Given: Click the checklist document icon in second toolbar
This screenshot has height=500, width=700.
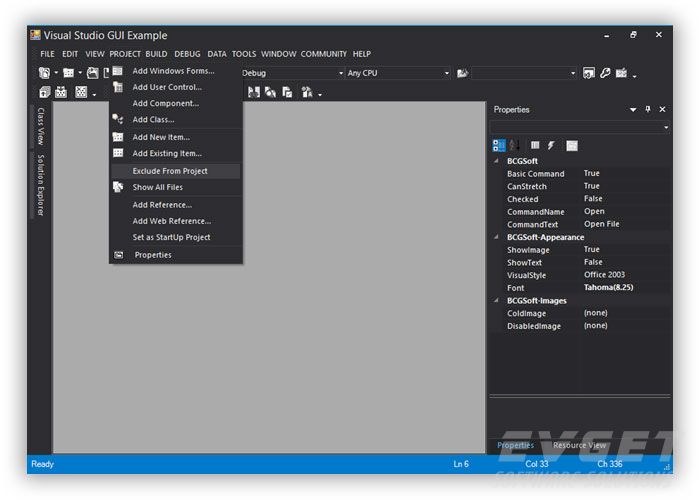Looking at the screenshot, I should pos(287,92).
